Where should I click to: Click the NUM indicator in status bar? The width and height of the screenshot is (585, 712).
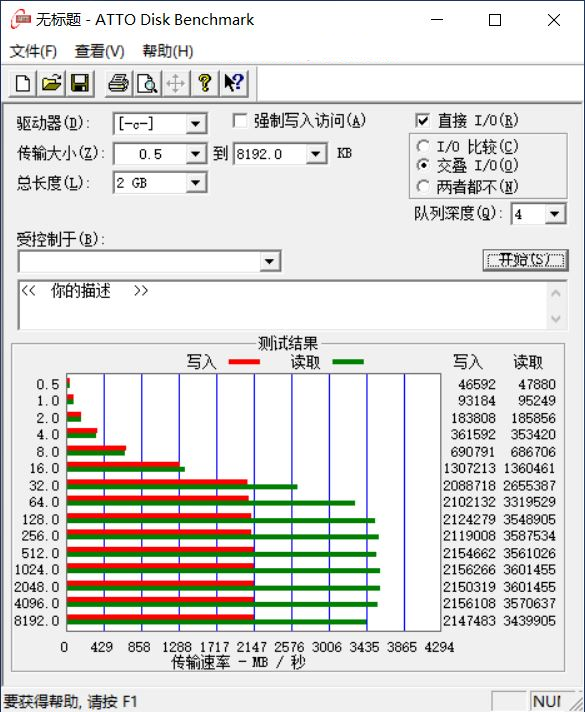546,702
